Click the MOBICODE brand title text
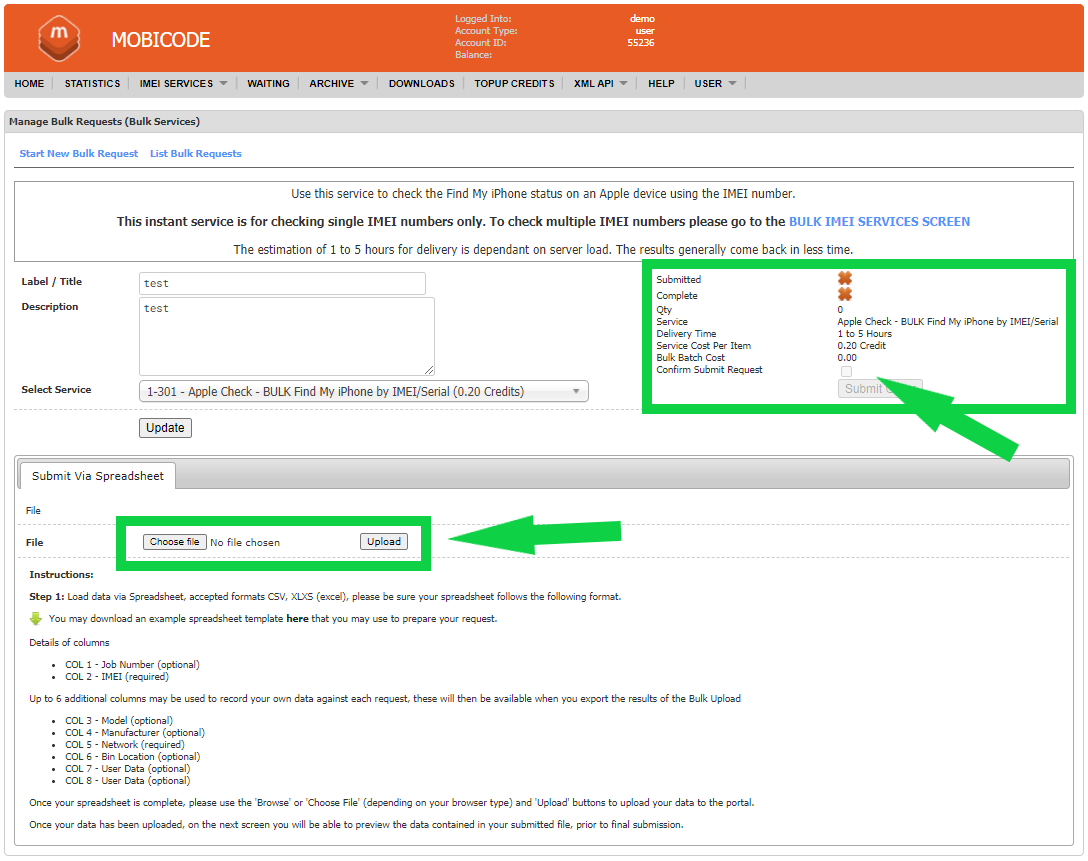Viewport: 1088px width, 861px height. point(161,40)
